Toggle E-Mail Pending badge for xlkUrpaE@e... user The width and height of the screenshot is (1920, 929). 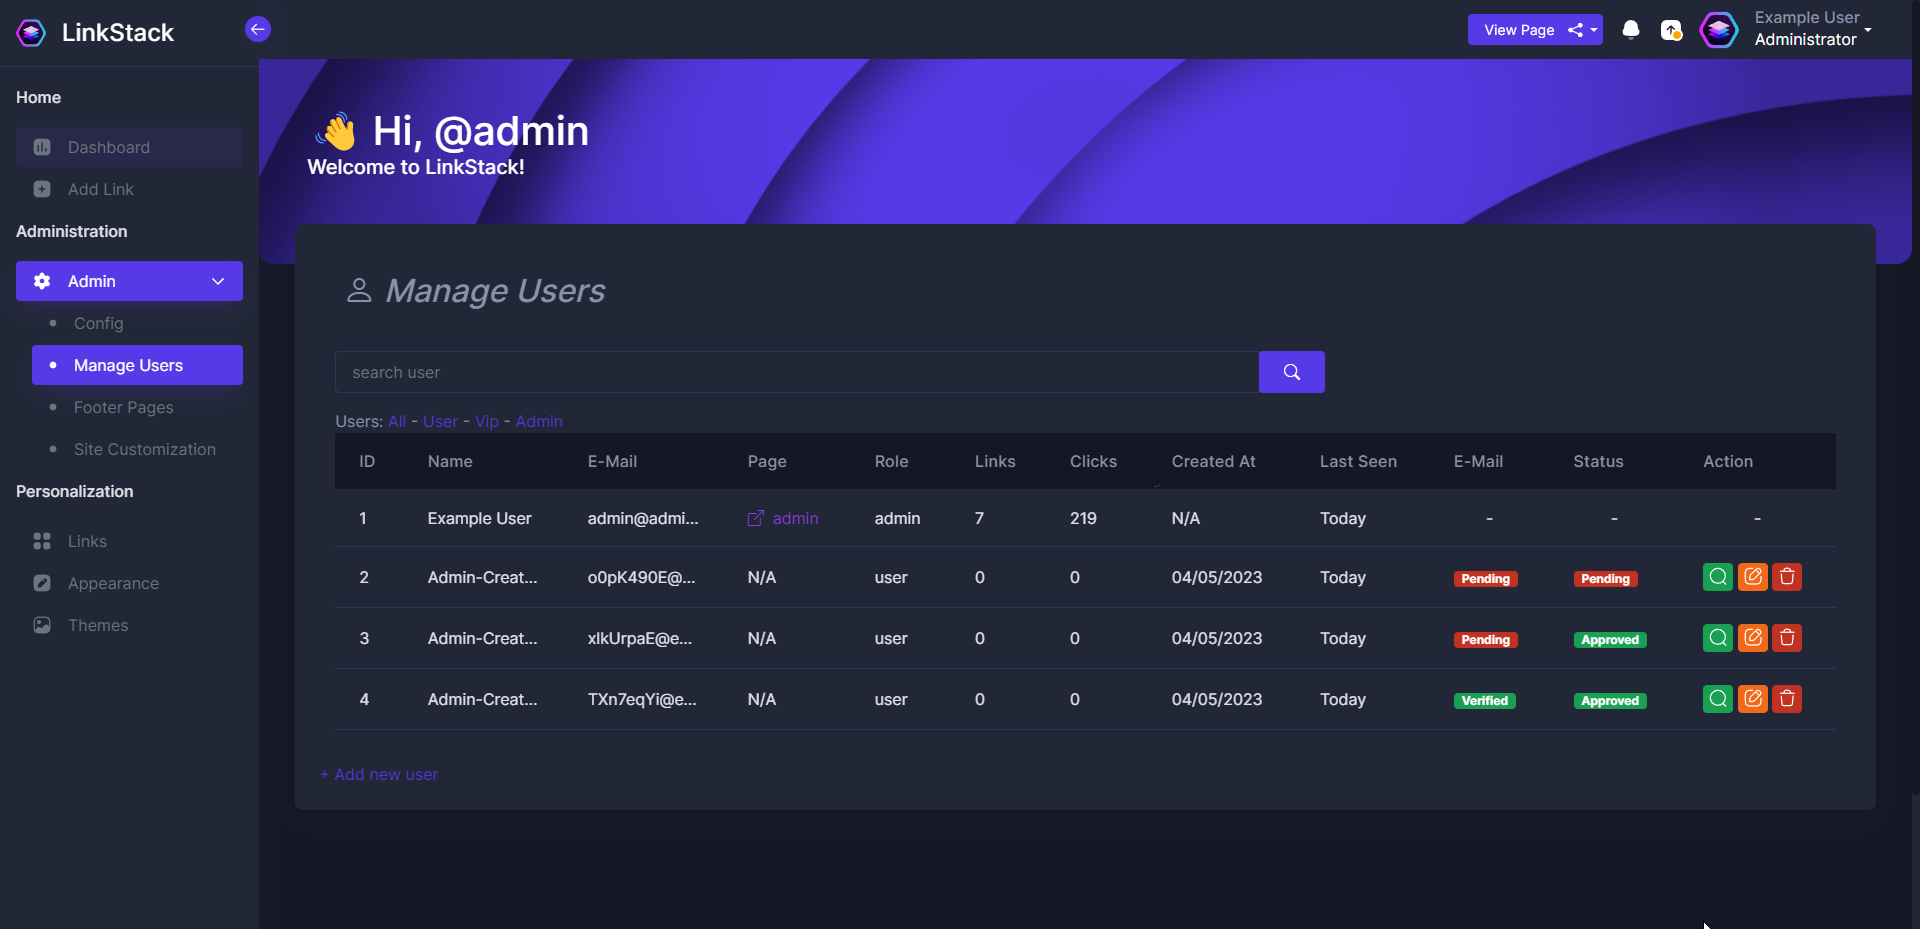(1486, 640)
